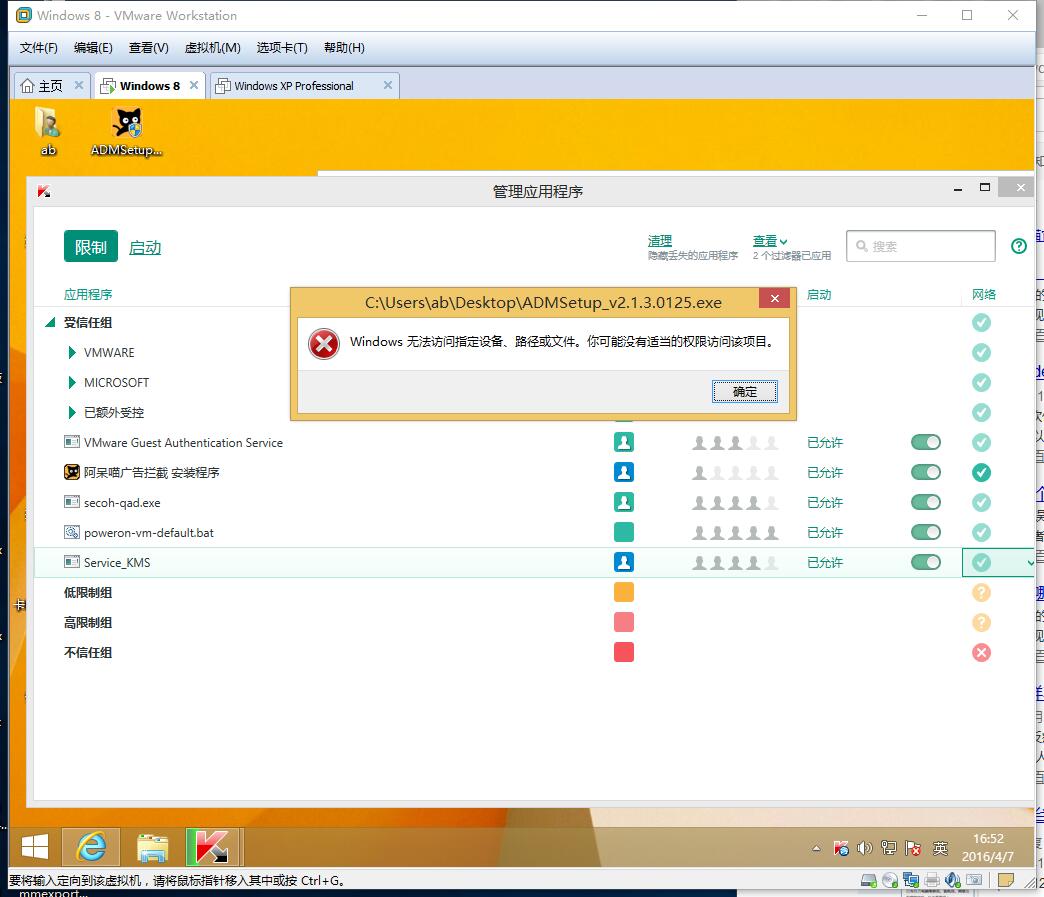This screenshot has width=1044, height=897.
Task: Click the Kaspersky tray icon
Action: point(841,848)
